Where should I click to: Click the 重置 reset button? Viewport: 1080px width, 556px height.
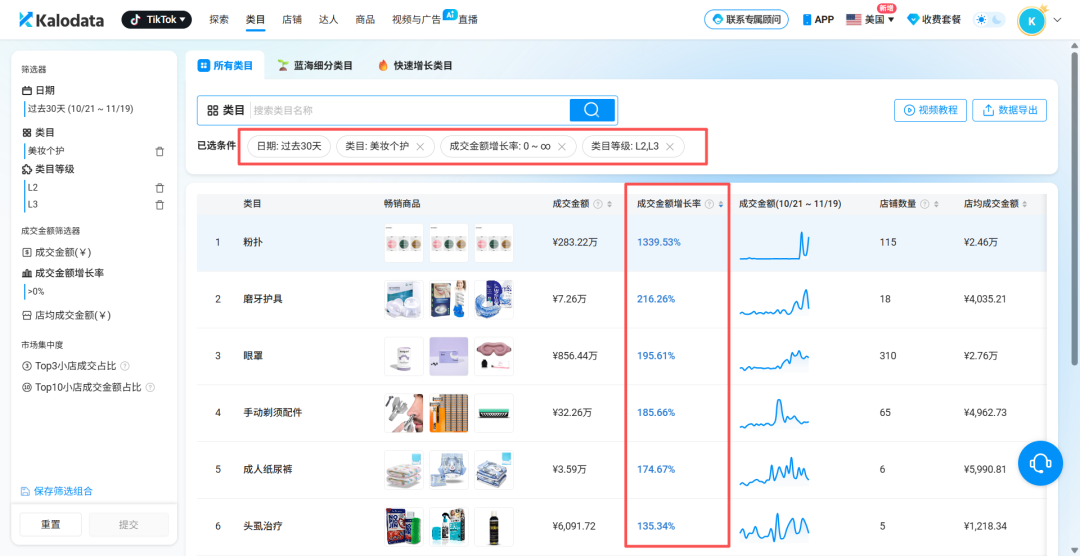[50, 524]
